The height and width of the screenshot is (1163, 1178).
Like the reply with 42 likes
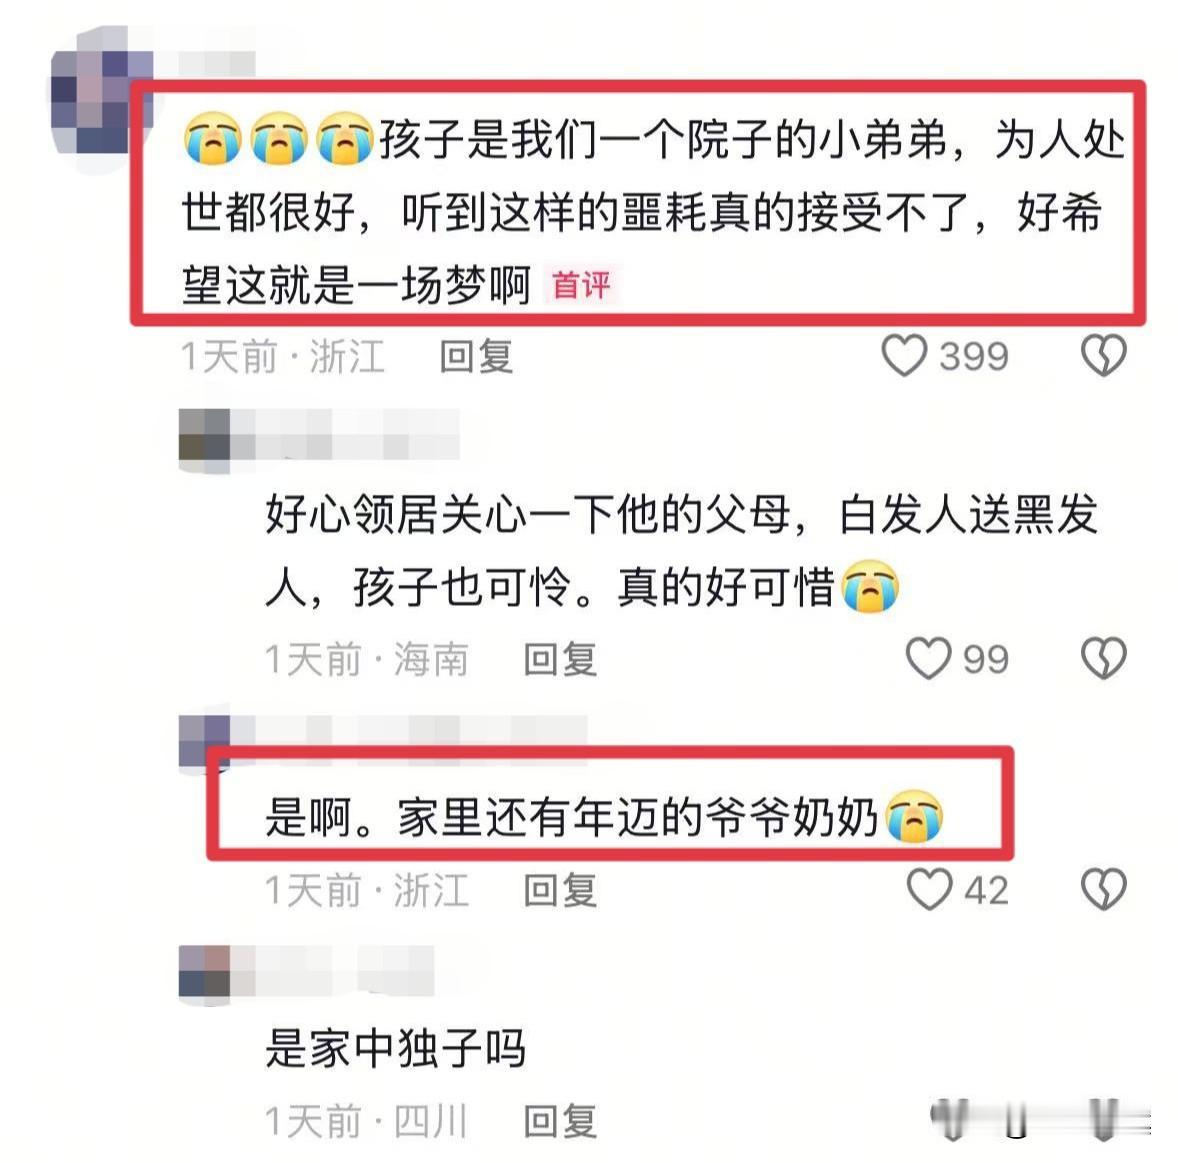929,890
